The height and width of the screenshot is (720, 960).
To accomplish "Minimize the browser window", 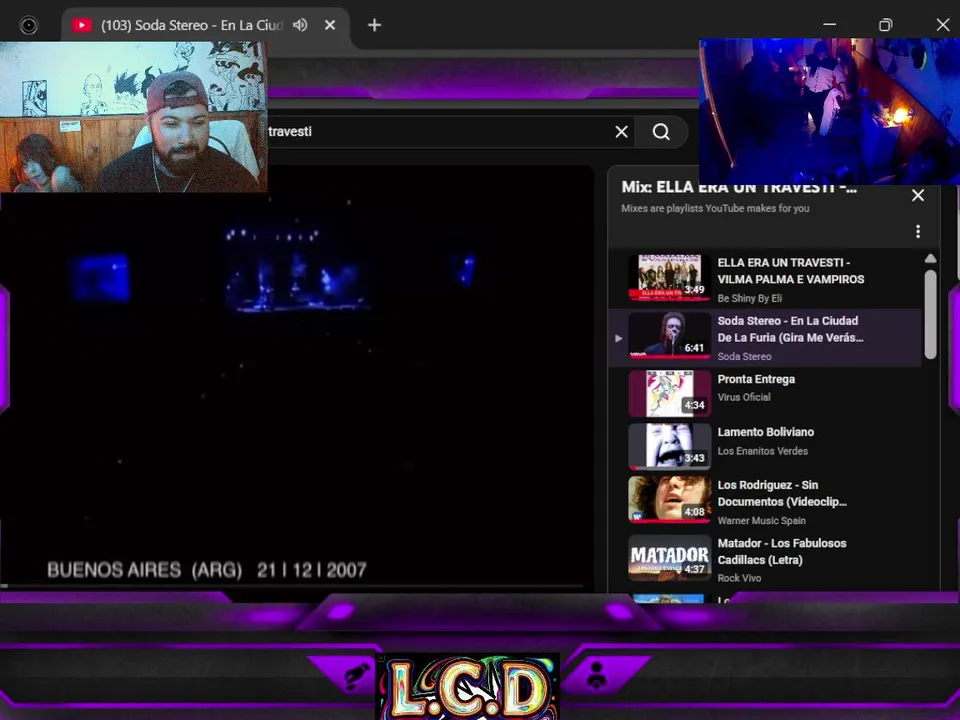I will [x=830, y=24].
